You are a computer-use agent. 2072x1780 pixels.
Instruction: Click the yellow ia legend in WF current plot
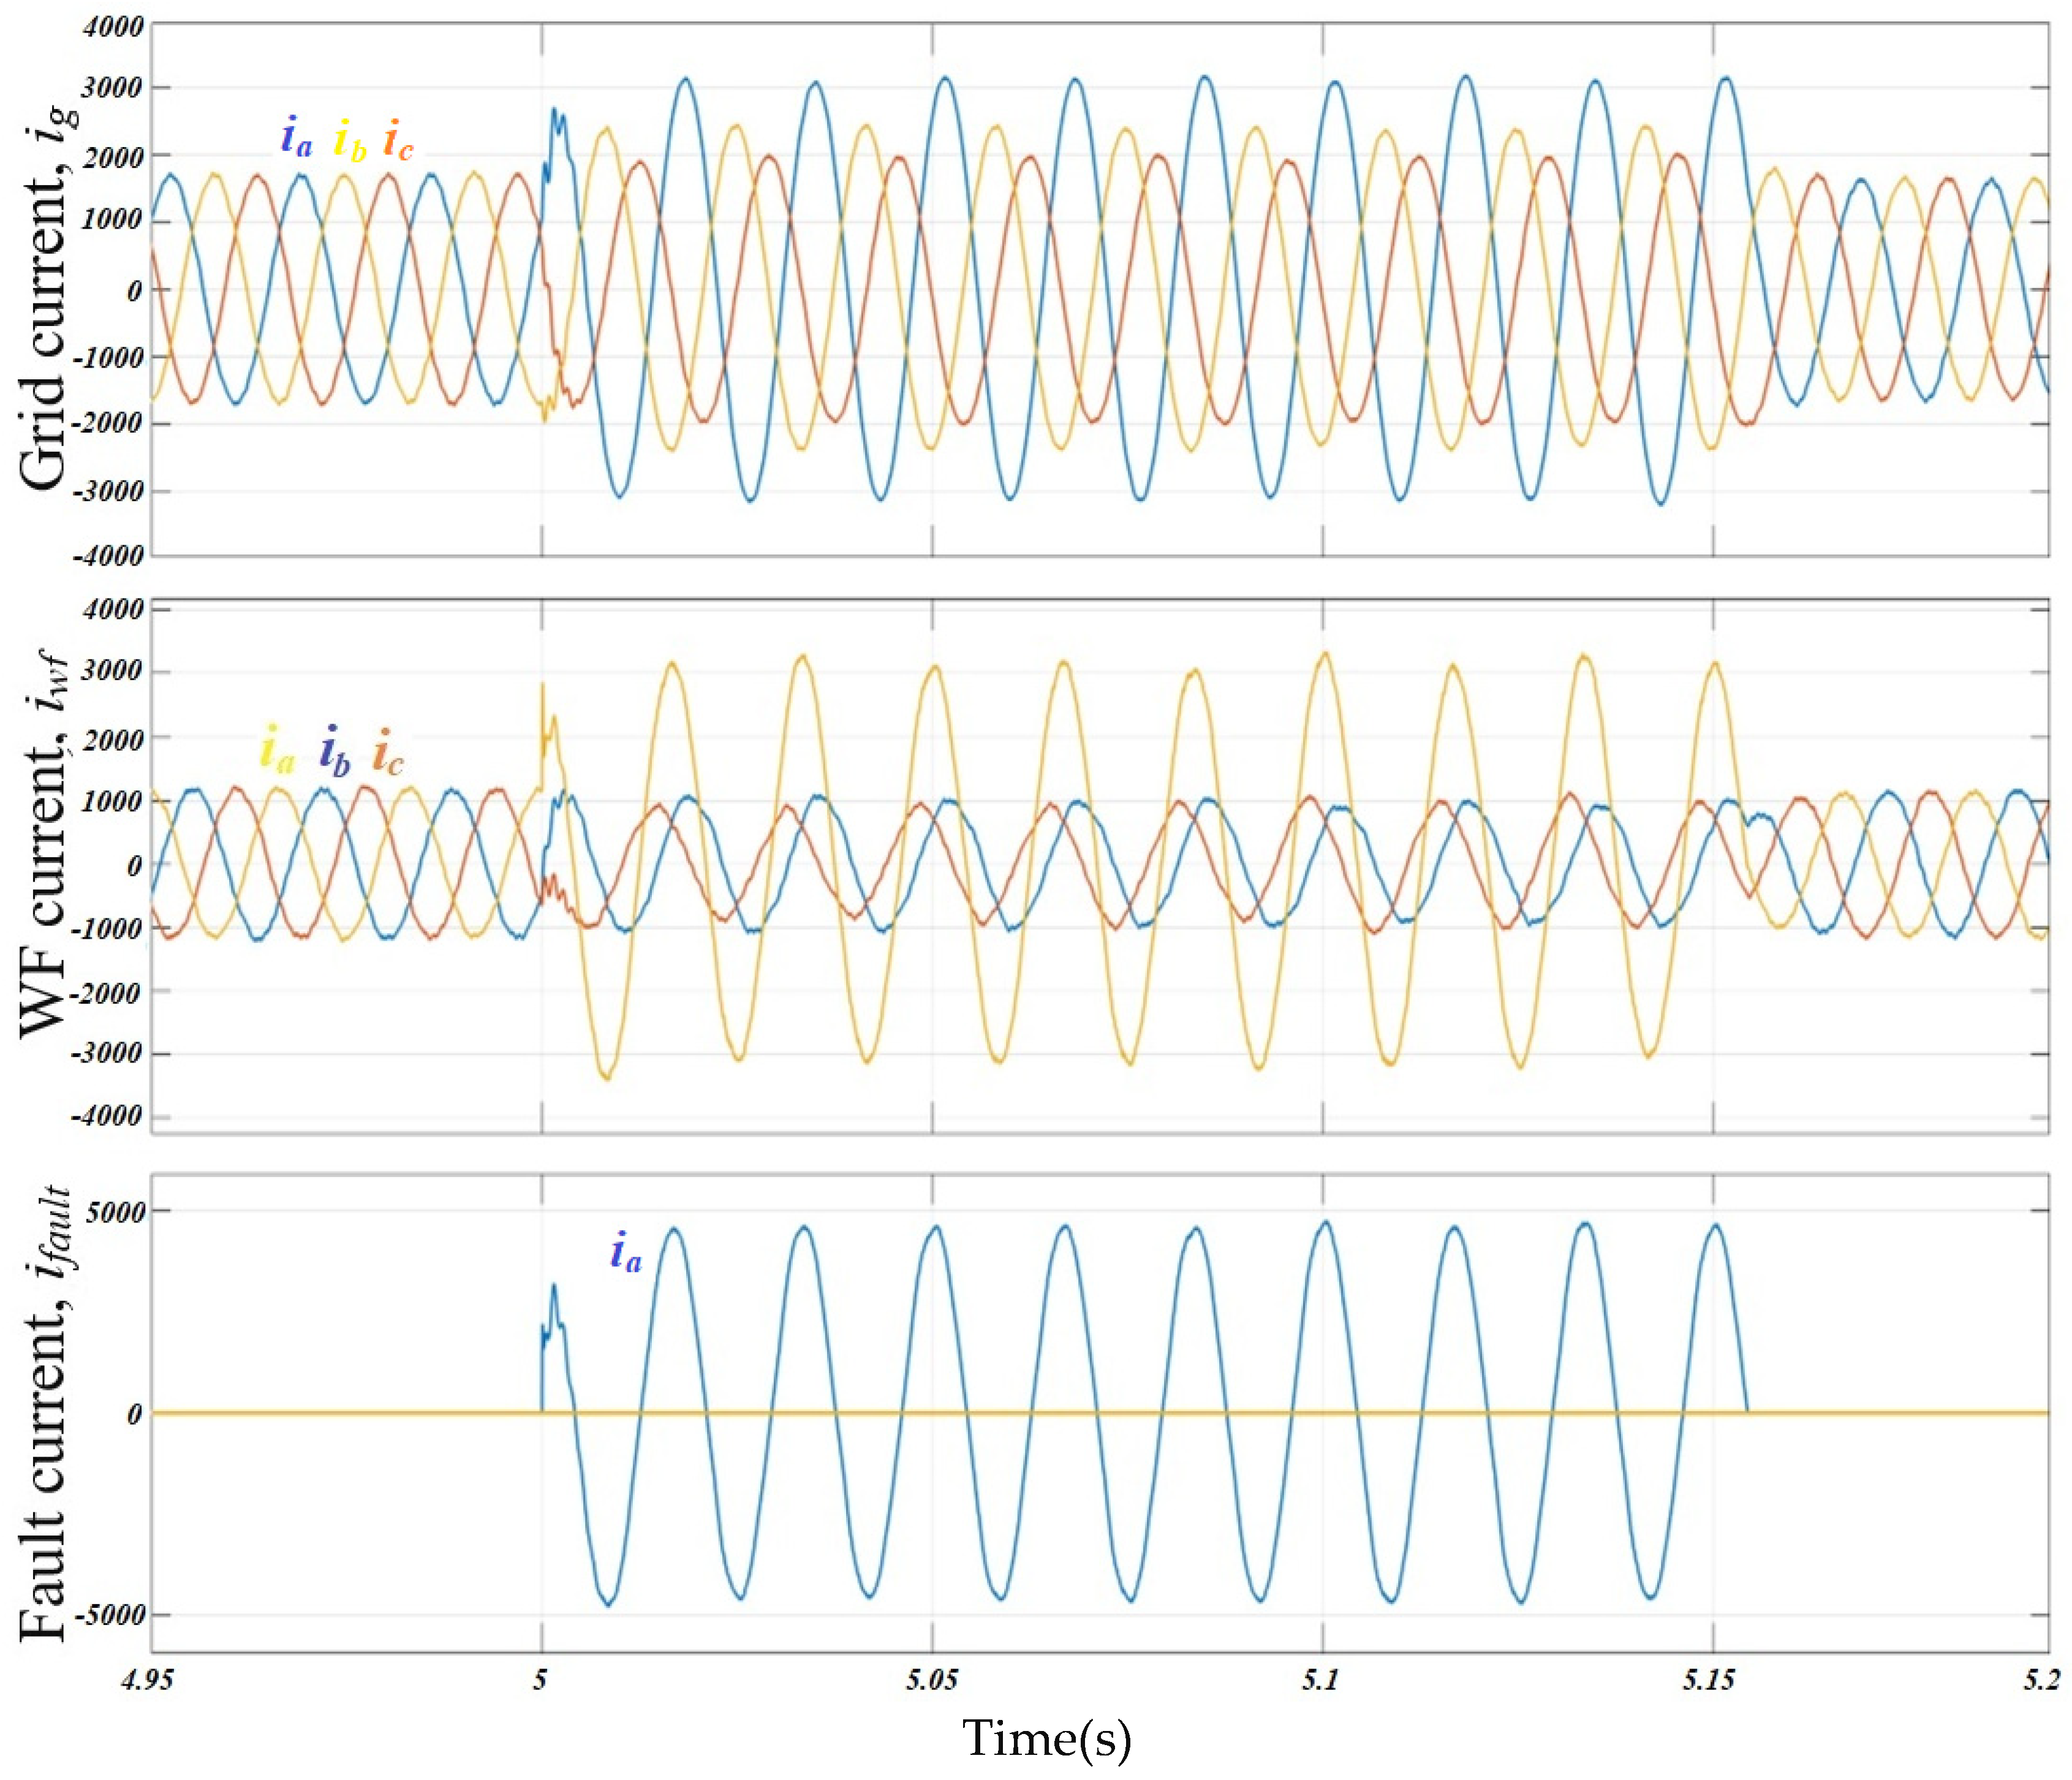coord(277,750)
